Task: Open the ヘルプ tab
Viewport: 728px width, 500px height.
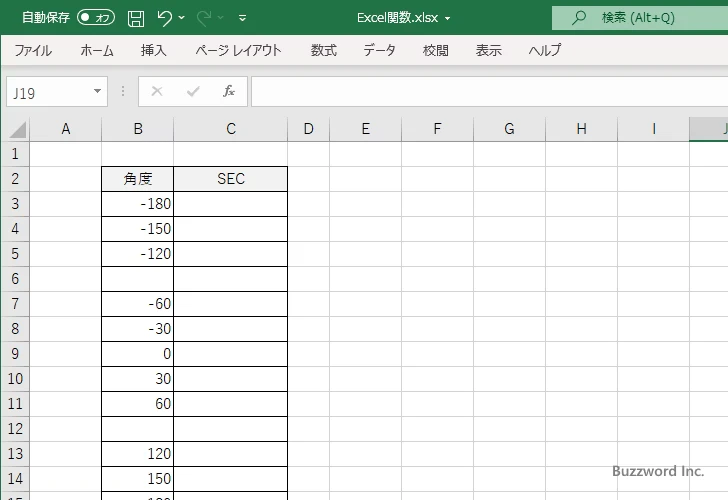Action: (545, 50)
